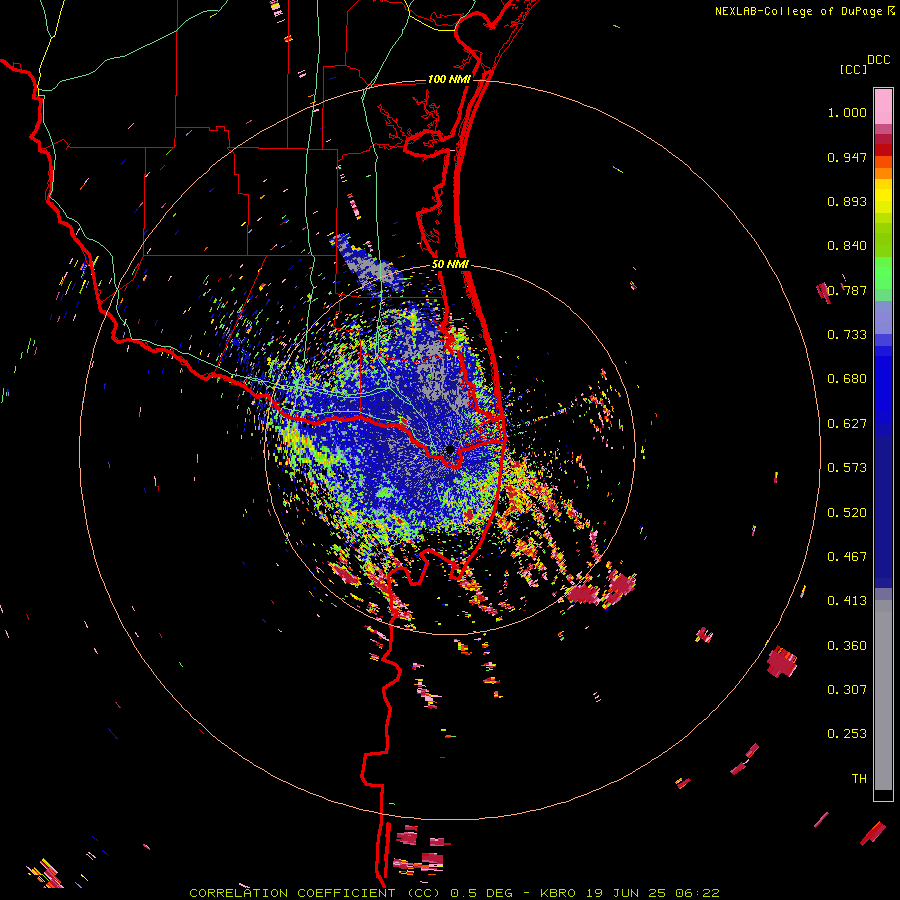
Task: Click the [CC] label above the color scale
Action: click(854, 69)
